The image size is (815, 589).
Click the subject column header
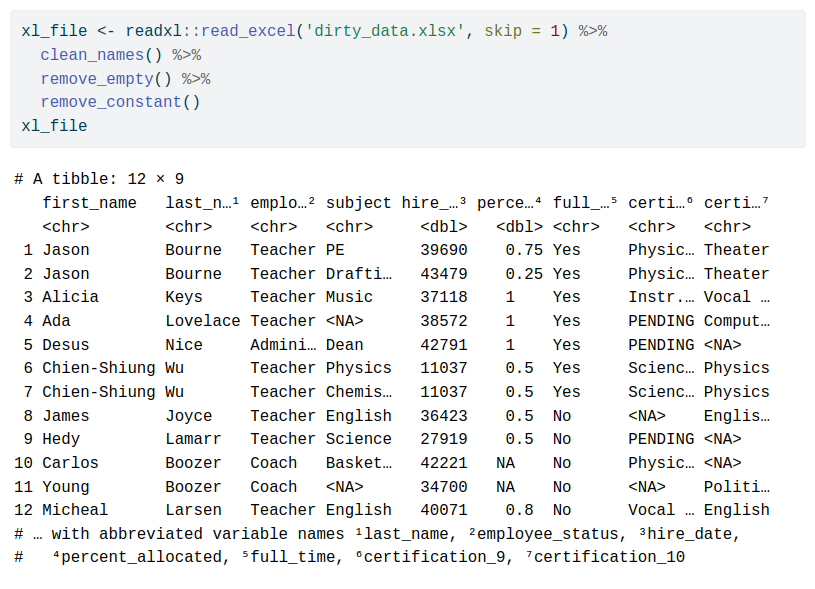click(x=358, y=203)
